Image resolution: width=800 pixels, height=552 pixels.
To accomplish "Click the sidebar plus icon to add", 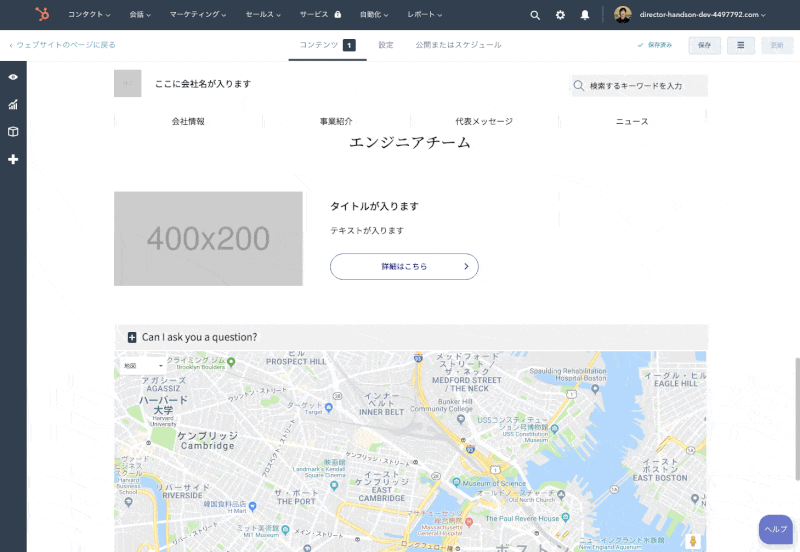I will pyautogui.click(x=13, y=159).
